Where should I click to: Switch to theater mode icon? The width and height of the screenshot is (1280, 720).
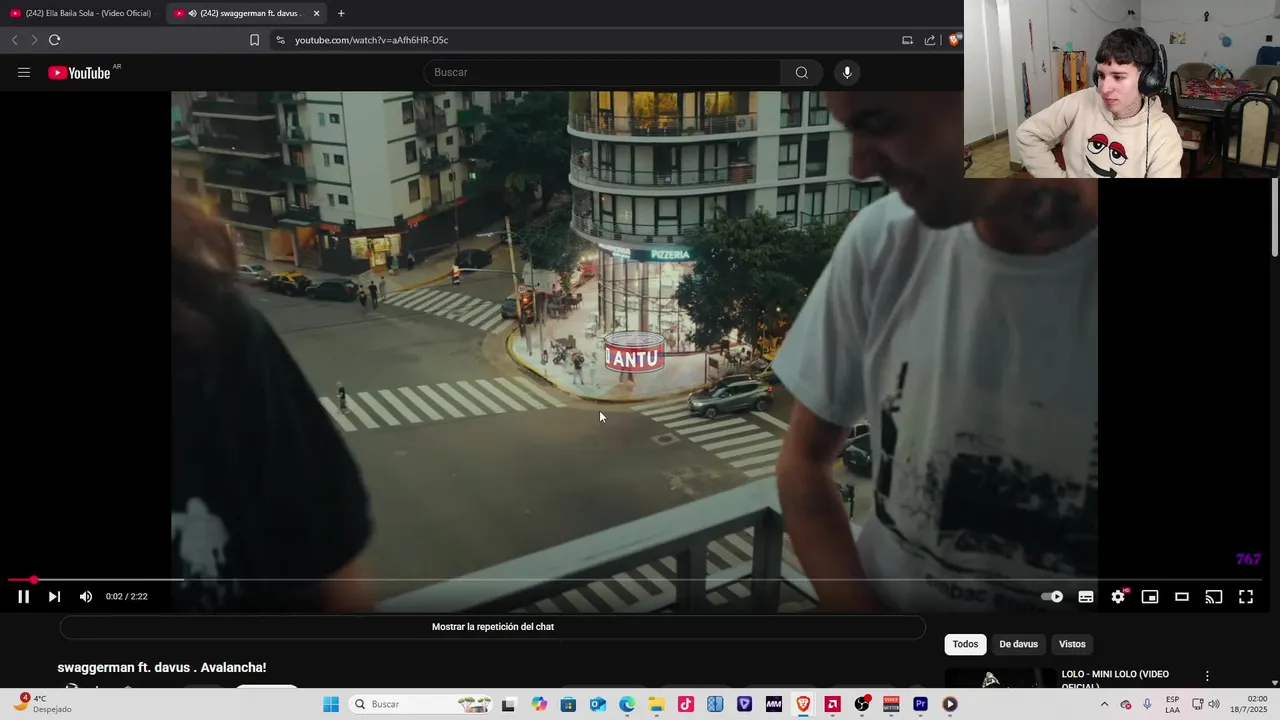tap(1182, 597)
